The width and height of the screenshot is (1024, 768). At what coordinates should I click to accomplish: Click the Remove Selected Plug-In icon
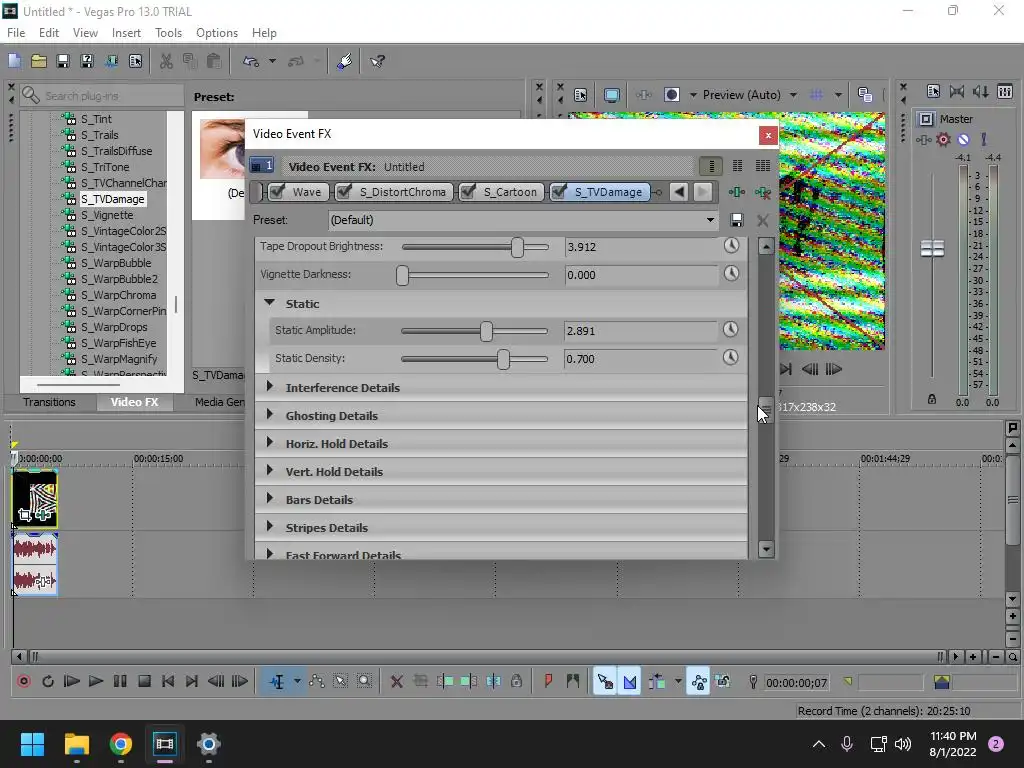762,192
